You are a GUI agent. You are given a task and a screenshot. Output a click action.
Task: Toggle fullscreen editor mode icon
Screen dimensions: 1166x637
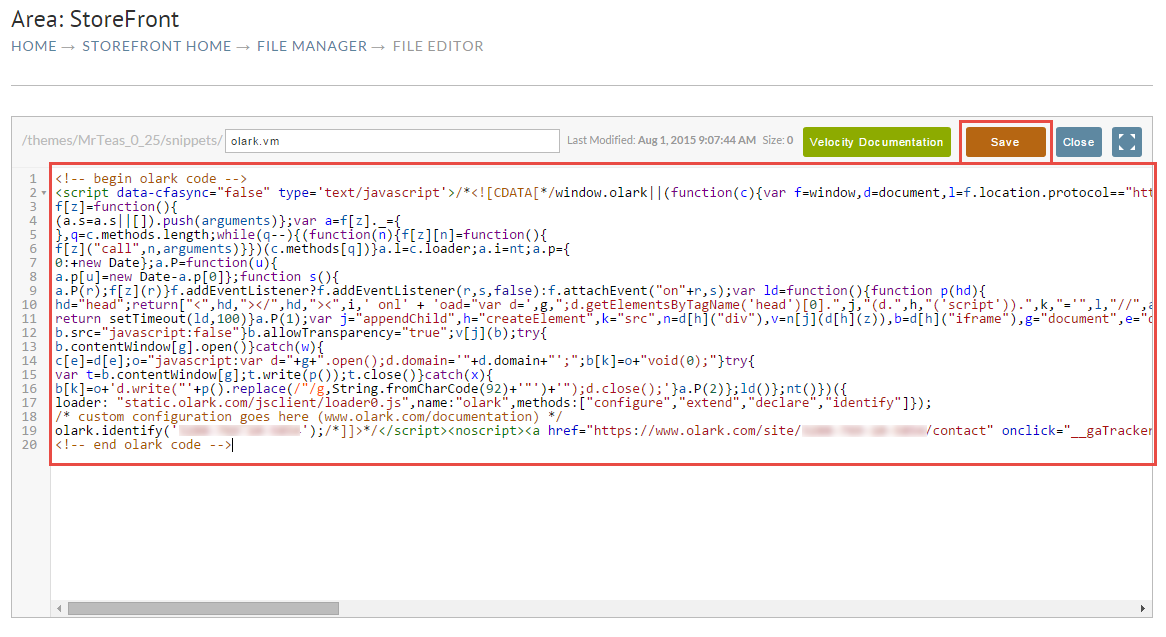1127,142
